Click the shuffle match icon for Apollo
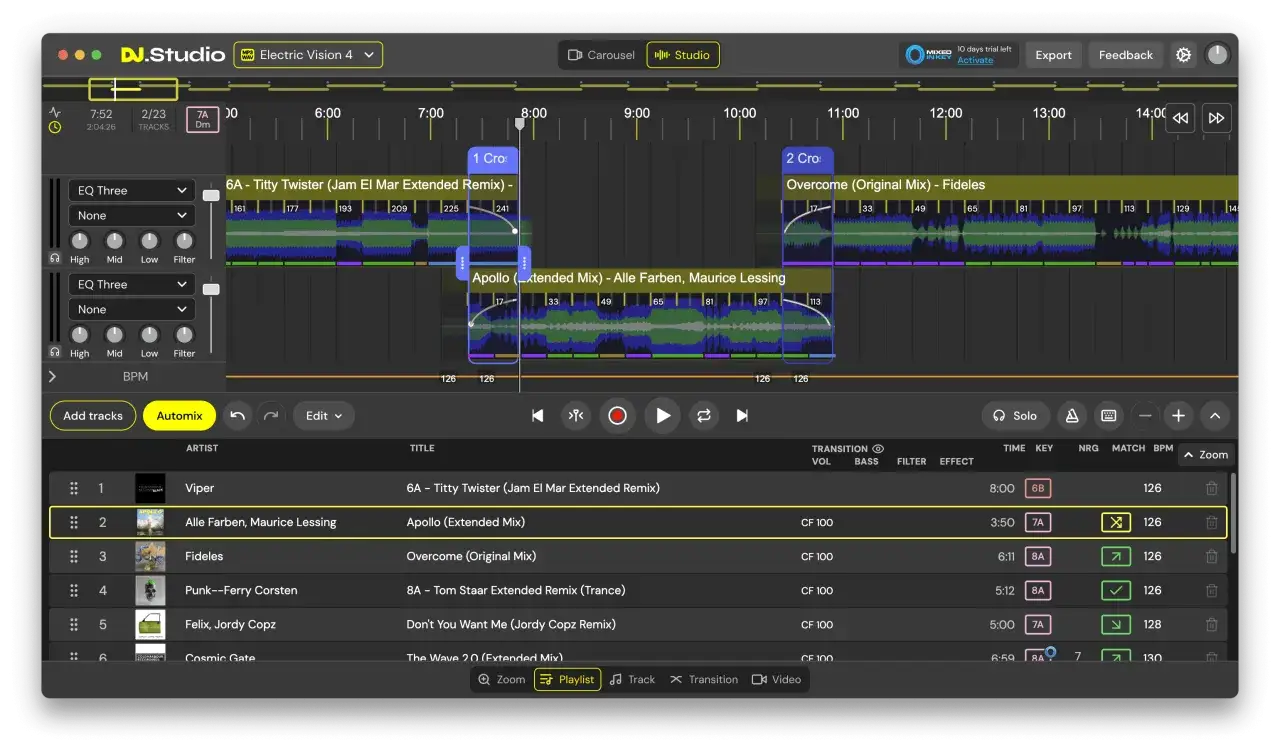 tap(1116, 522)
